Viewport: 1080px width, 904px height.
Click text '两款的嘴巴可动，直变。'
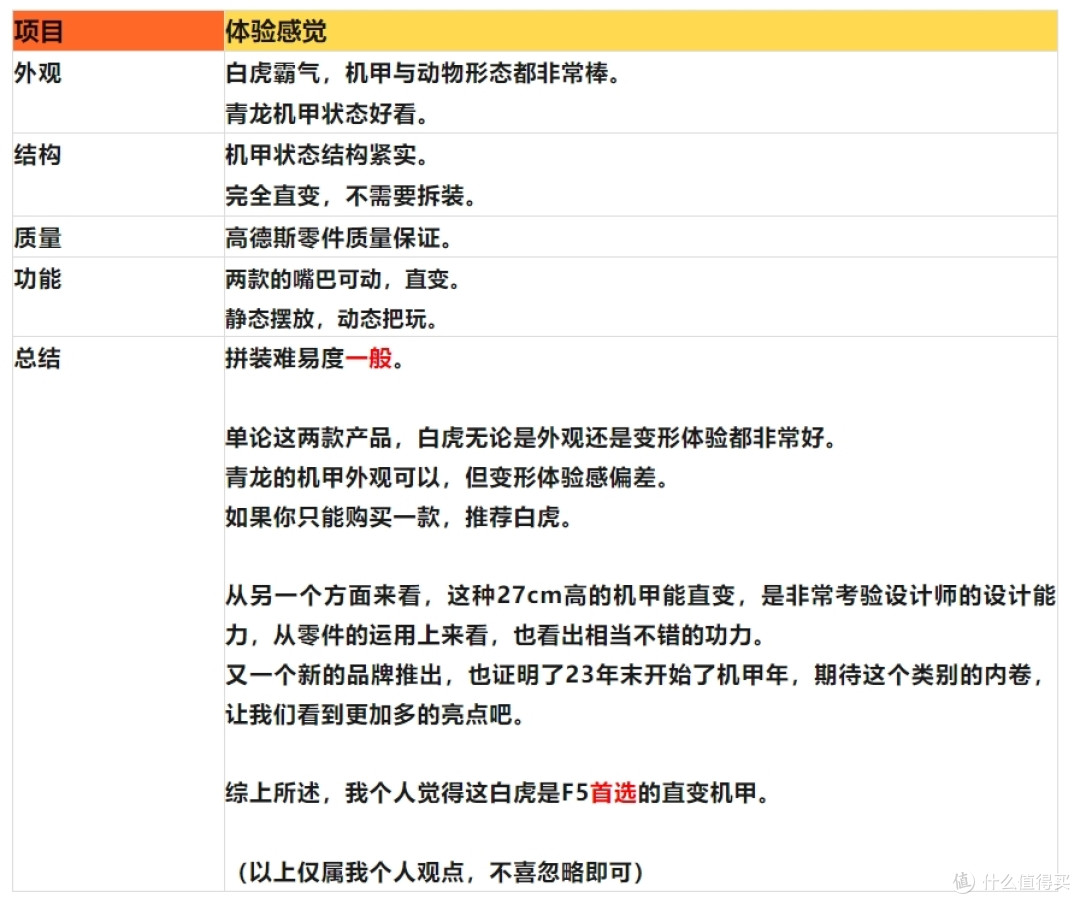click(x=342, y=279)
